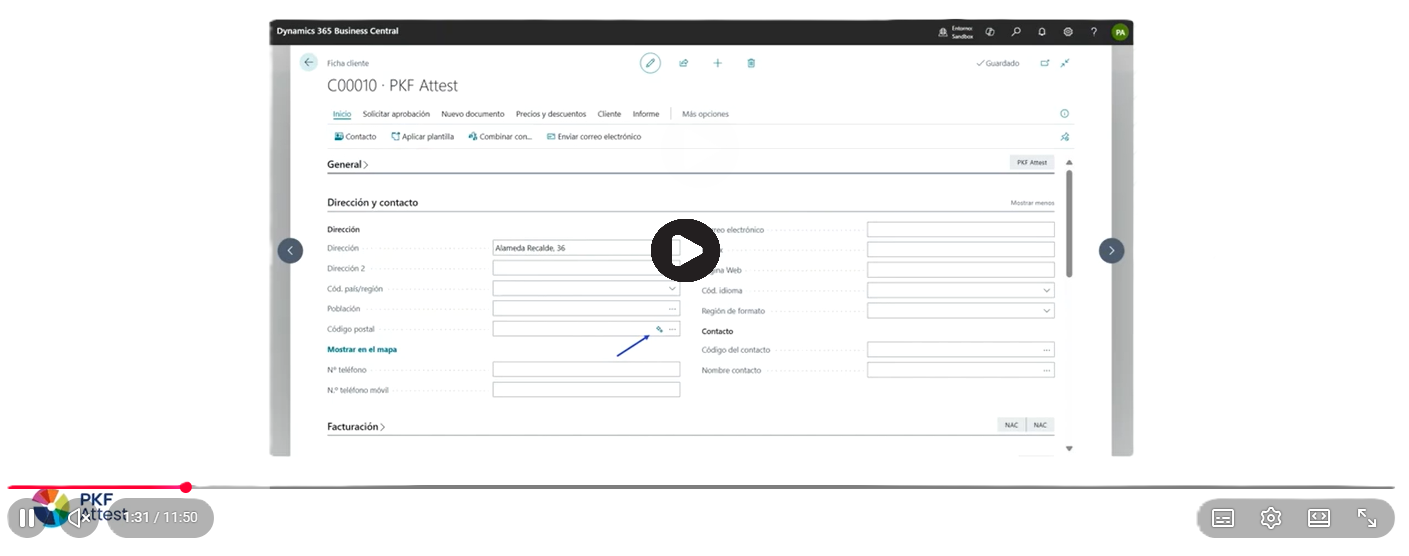Delete customer using the trash icon
Viewport: 1409px width, 556px height.
click(x=751, y=63)
